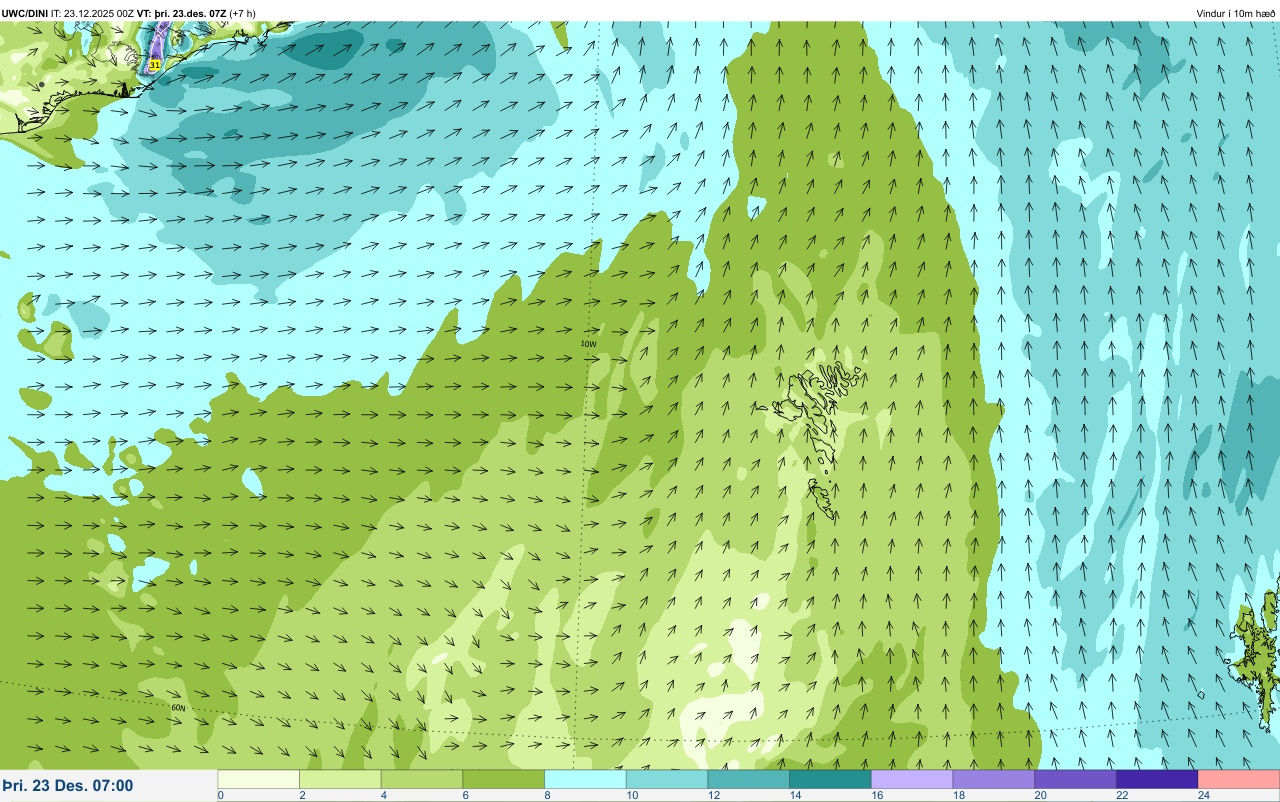Click the 10–12 m/s light teal legend swatch

667,779
